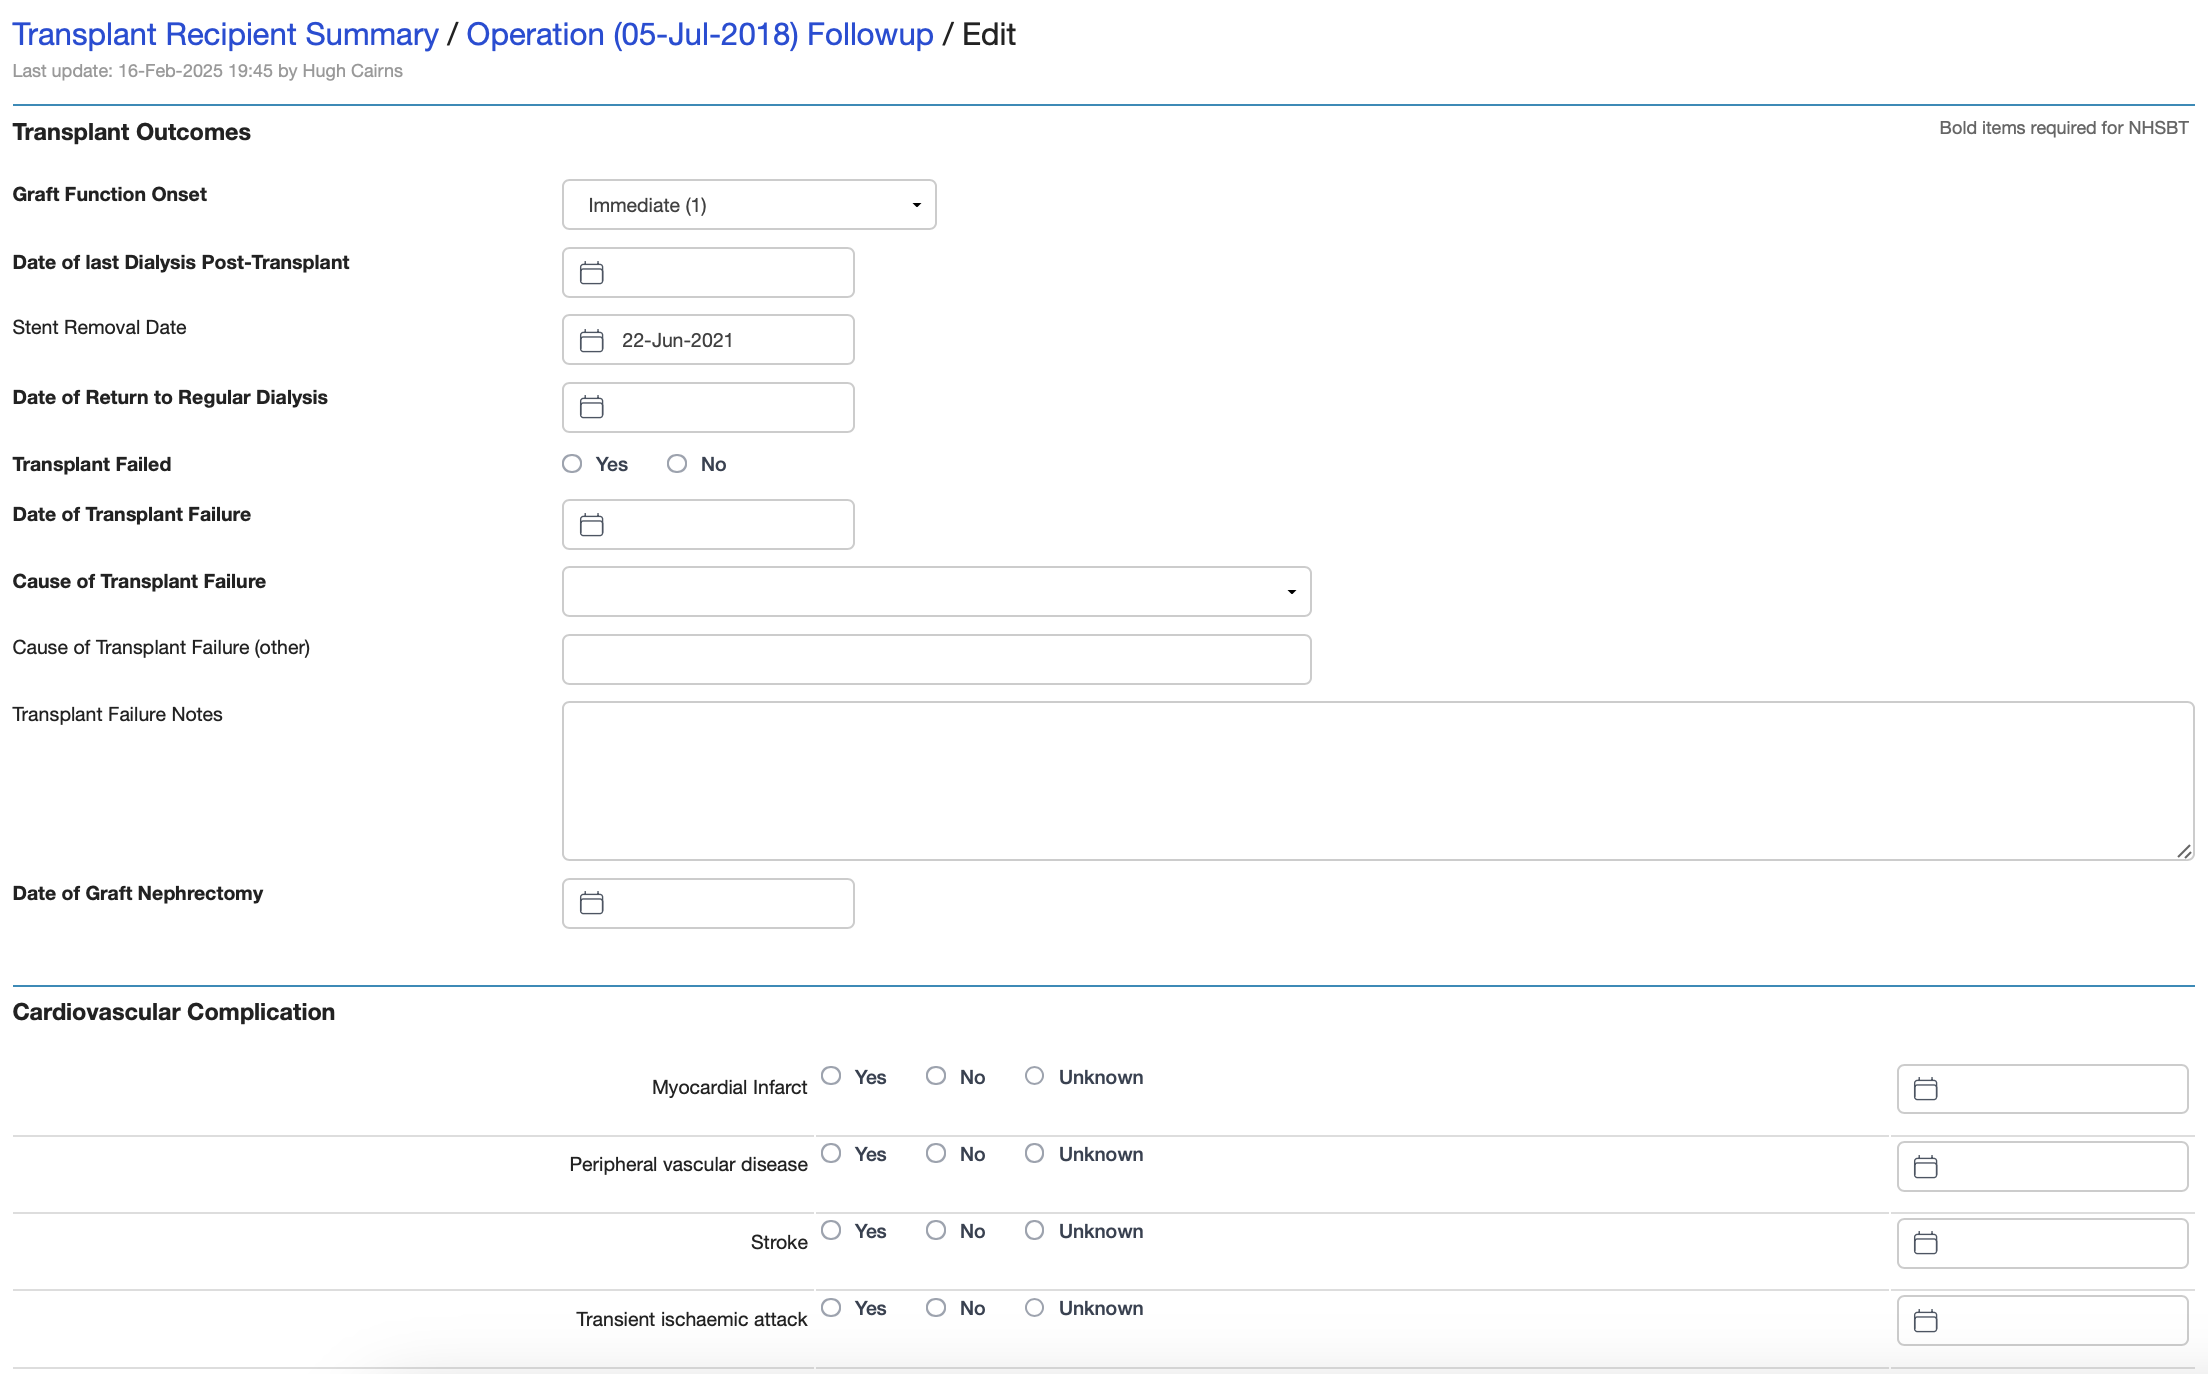Click the calendar icon for Date of Transplant Failure
The width and height of the screenshot is (2208, 1374).
click(592, 524)
